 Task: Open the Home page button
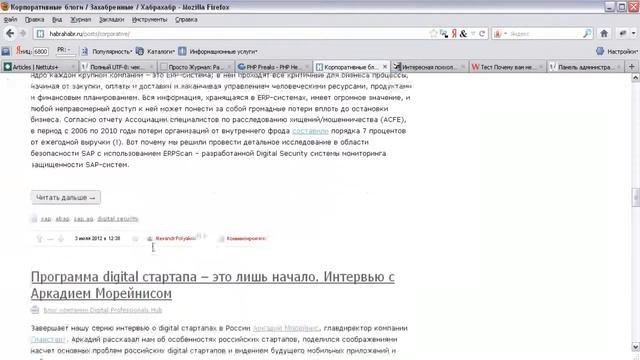(x=604, y=34)
